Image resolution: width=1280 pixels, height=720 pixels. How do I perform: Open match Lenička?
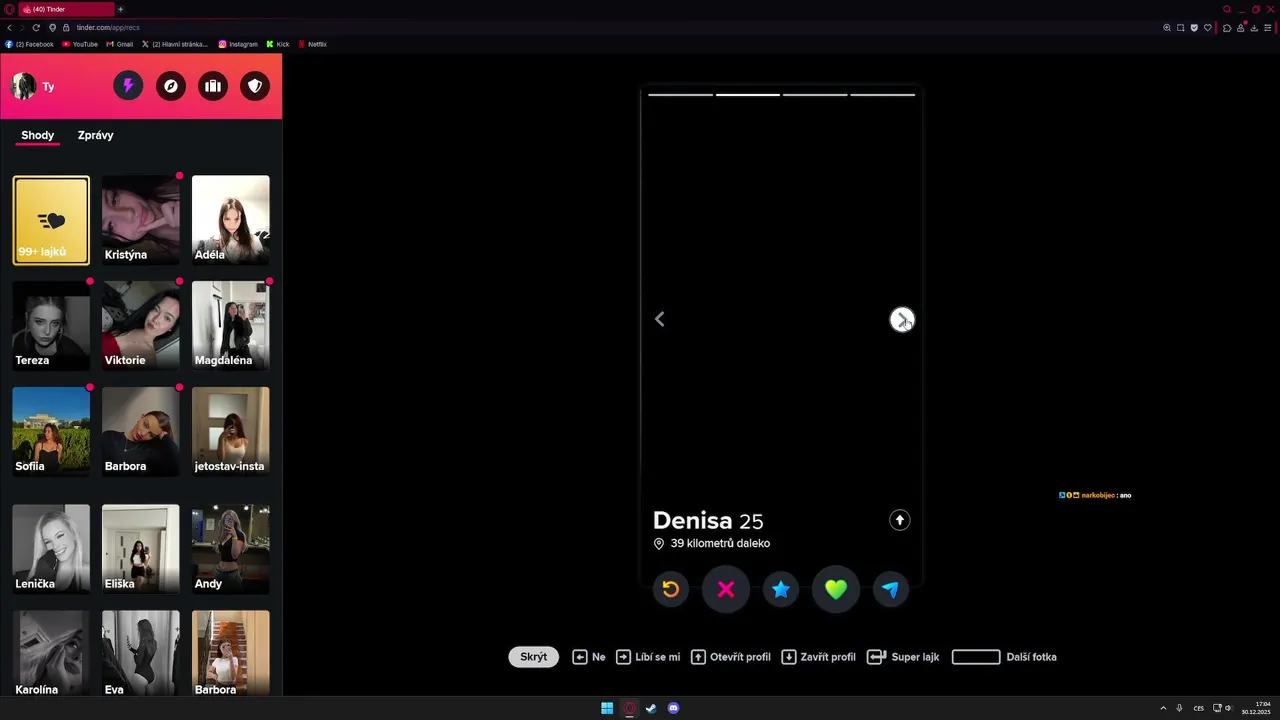(51, 549)
